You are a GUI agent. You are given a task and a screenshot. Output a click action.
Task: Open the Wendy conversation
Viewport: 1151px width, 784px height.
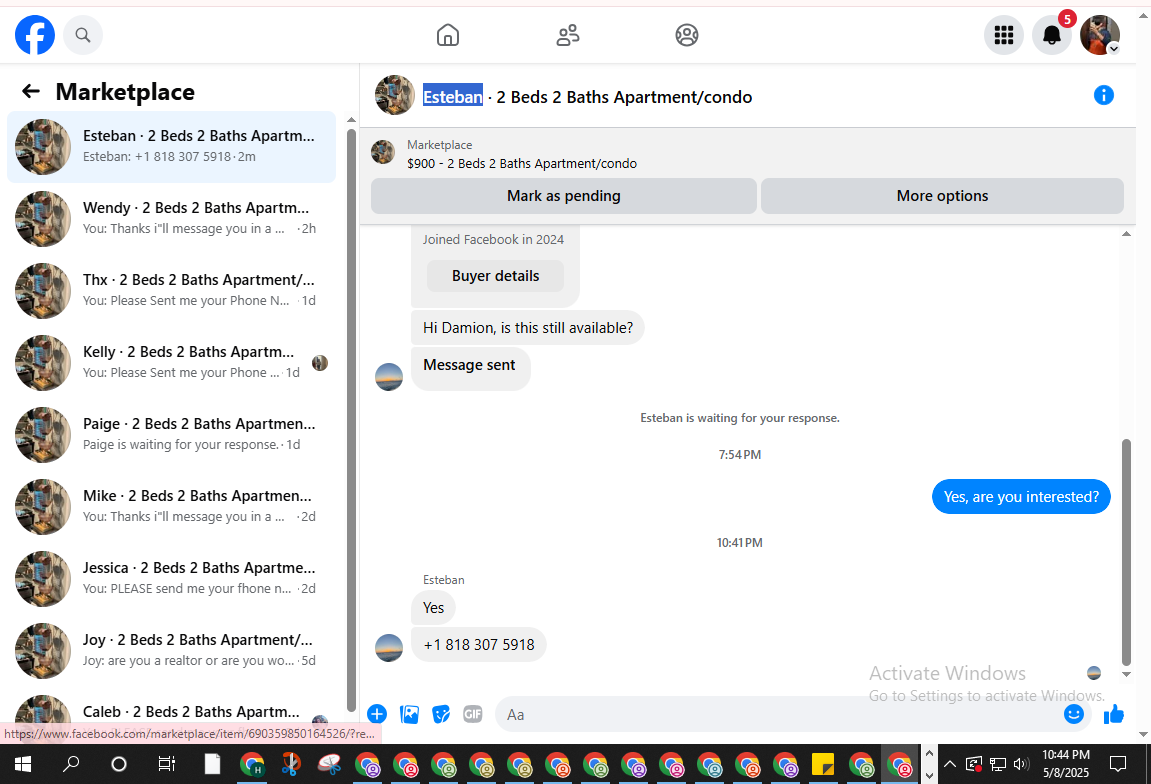(172, 219)
